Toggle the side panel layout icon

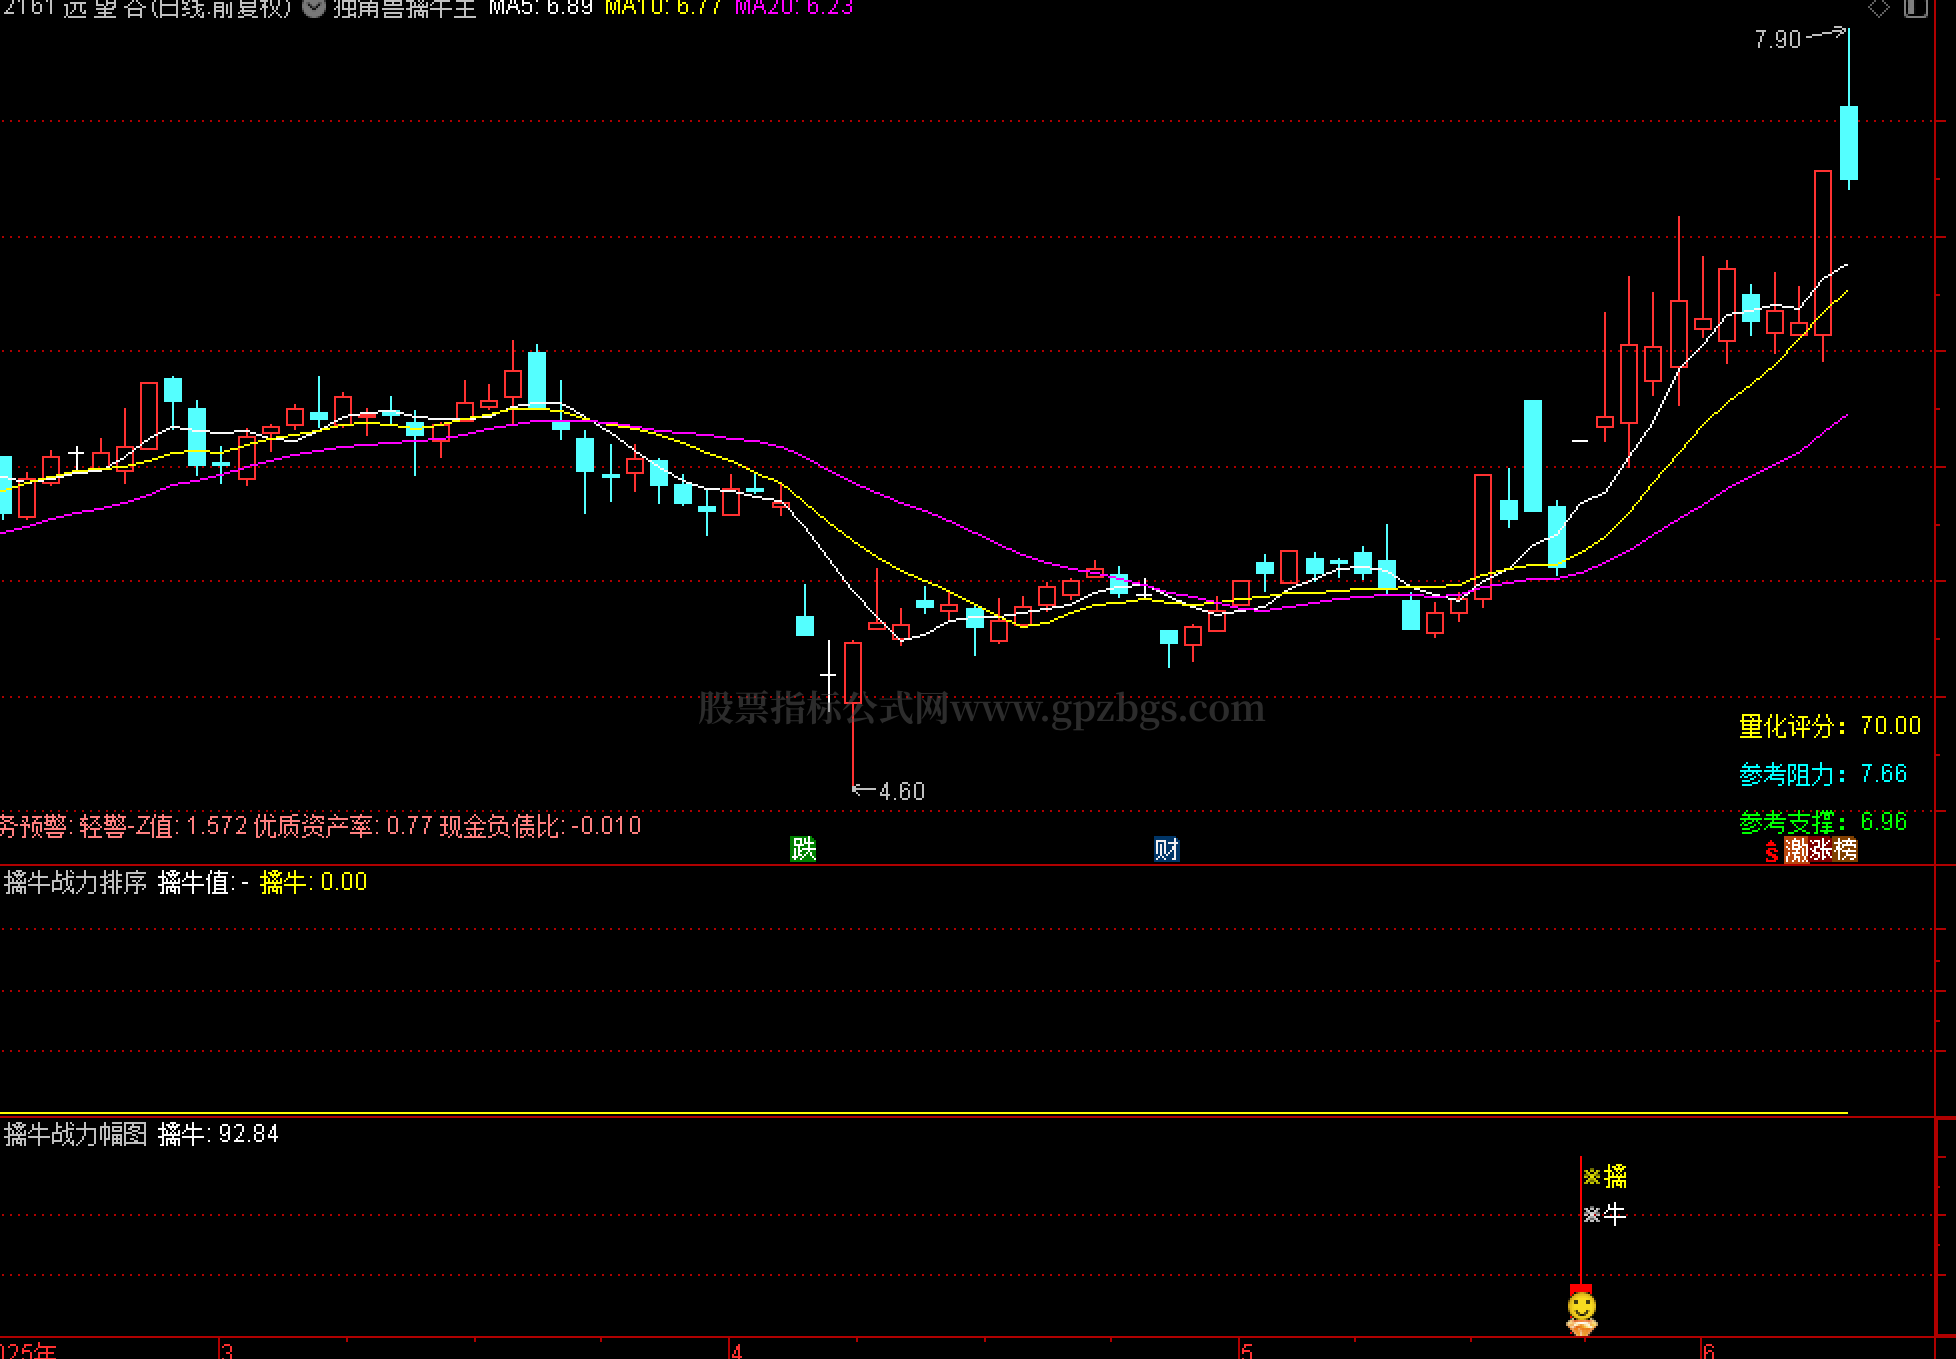[1915, 8]
